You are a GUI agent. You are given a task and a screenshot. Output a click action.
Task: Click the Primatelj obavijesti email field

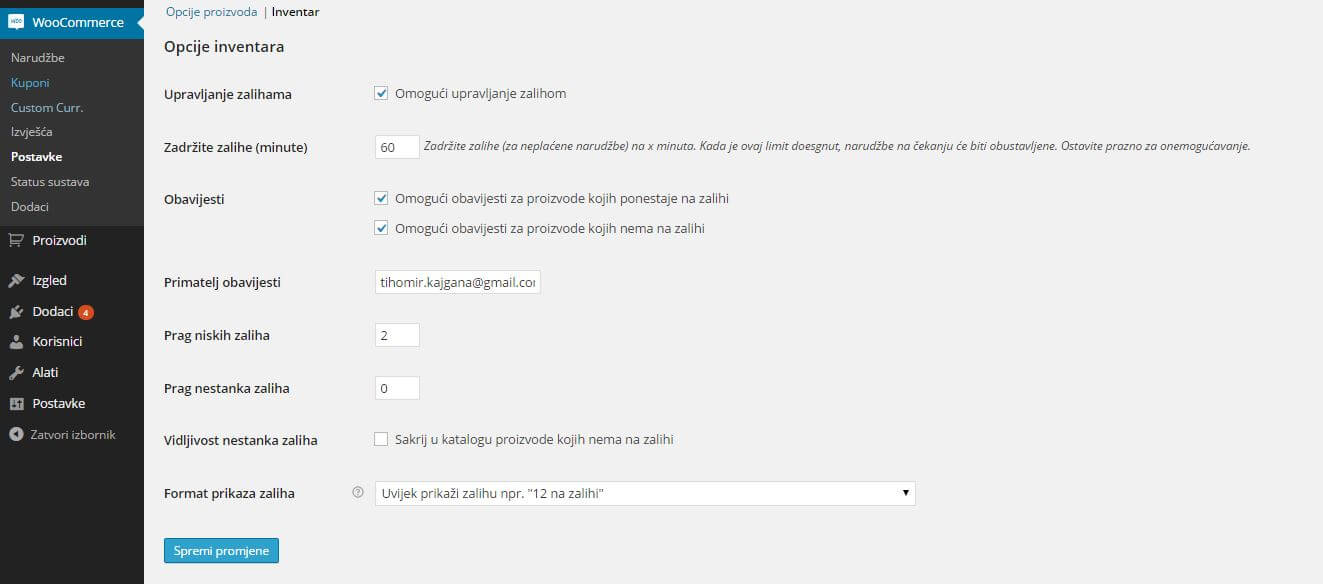457,283
